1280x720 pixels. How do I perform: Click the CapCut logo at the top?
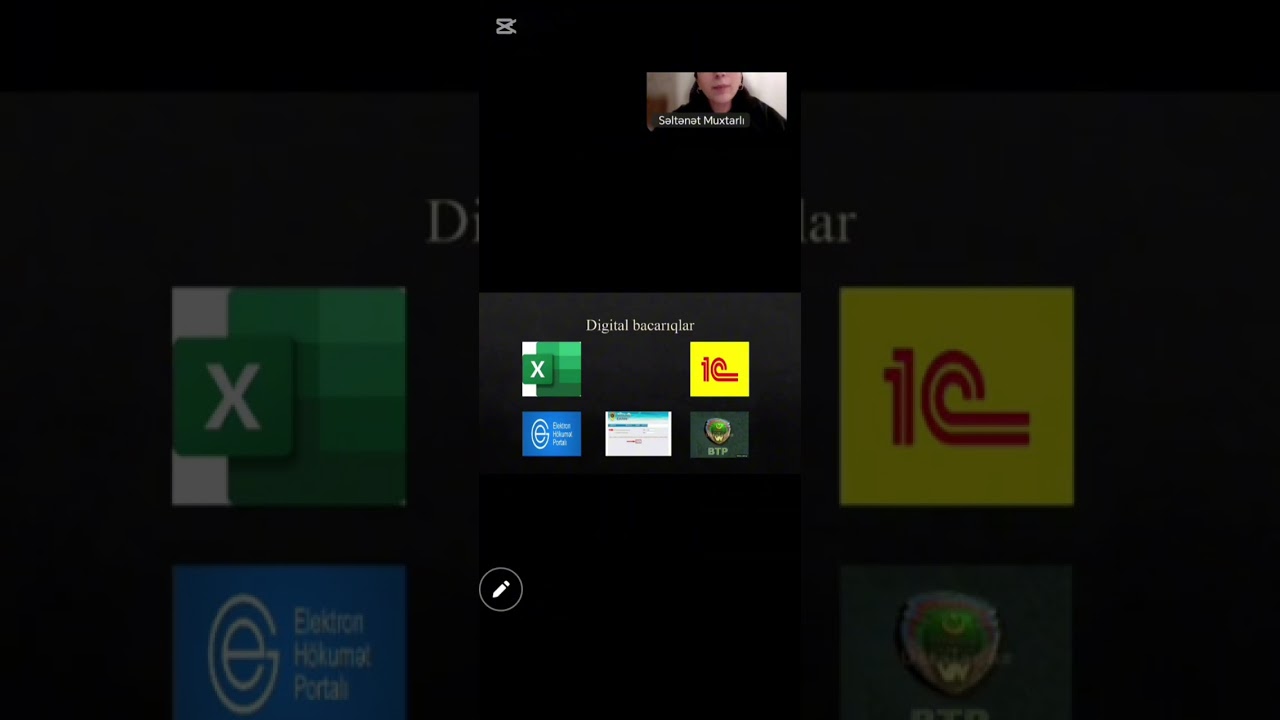coord(506,27)
